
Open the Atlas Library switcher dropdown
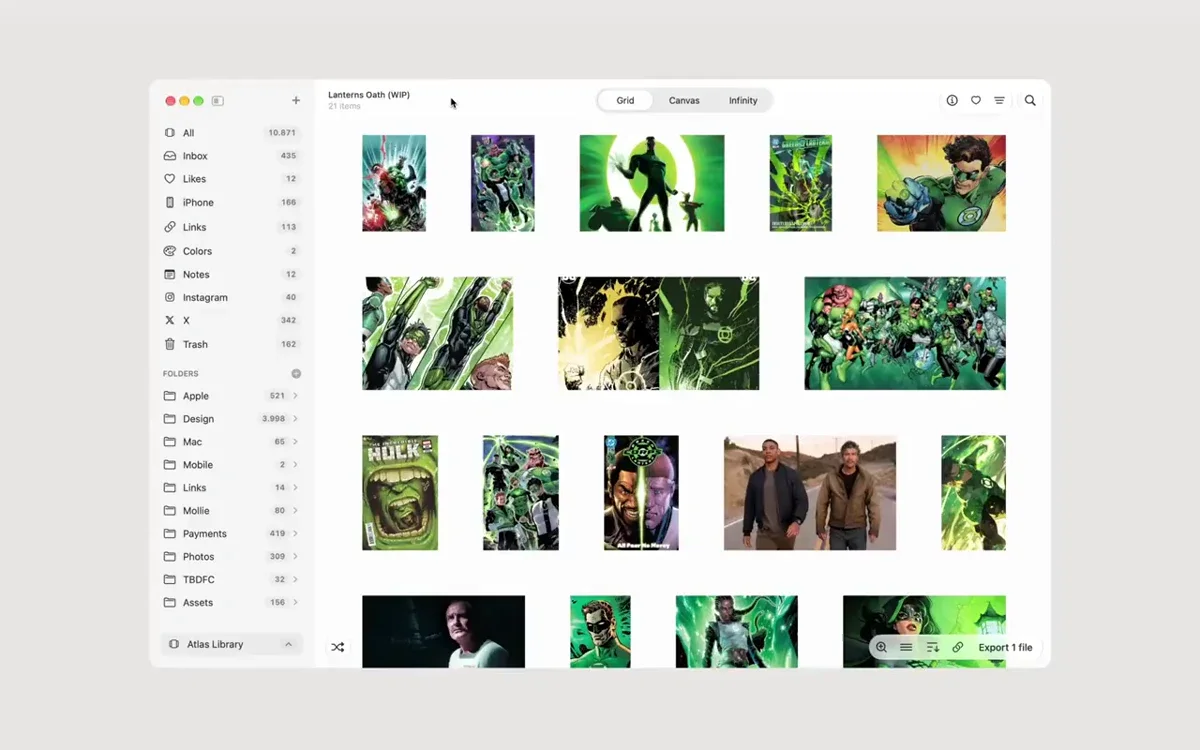pos(232,645)
